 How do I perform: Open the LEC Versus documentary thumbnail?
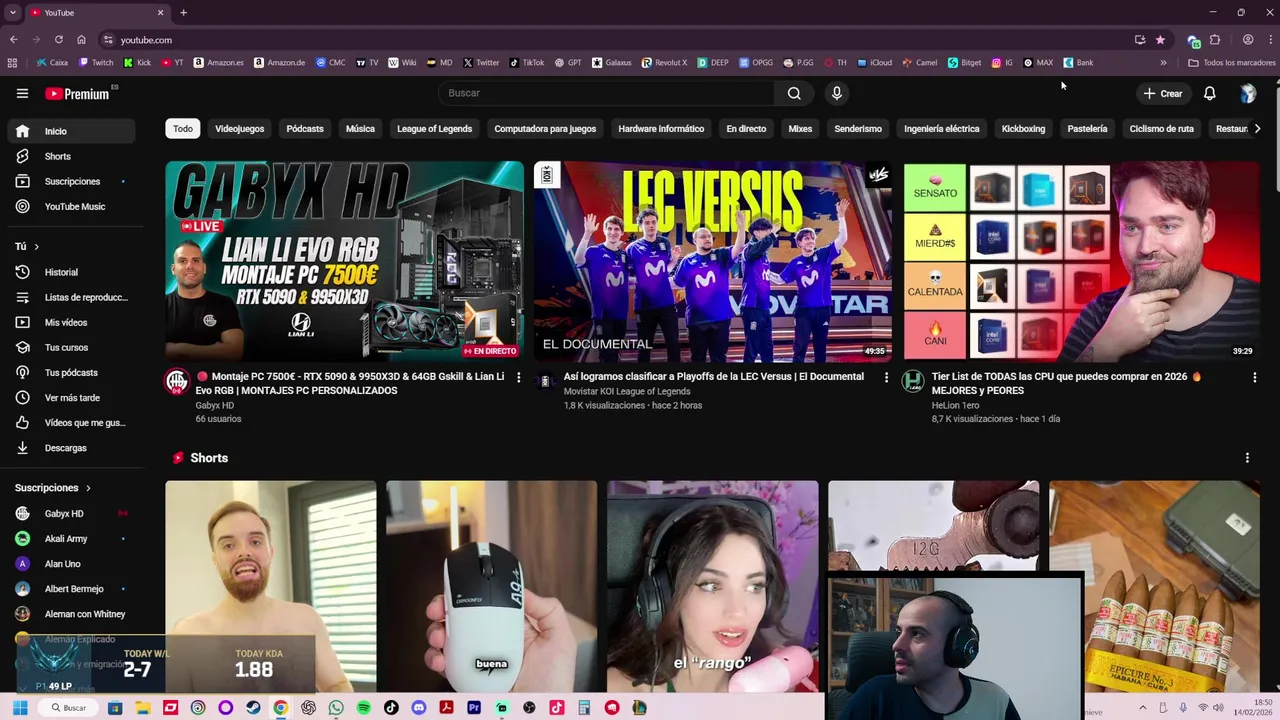pos(712,261)
